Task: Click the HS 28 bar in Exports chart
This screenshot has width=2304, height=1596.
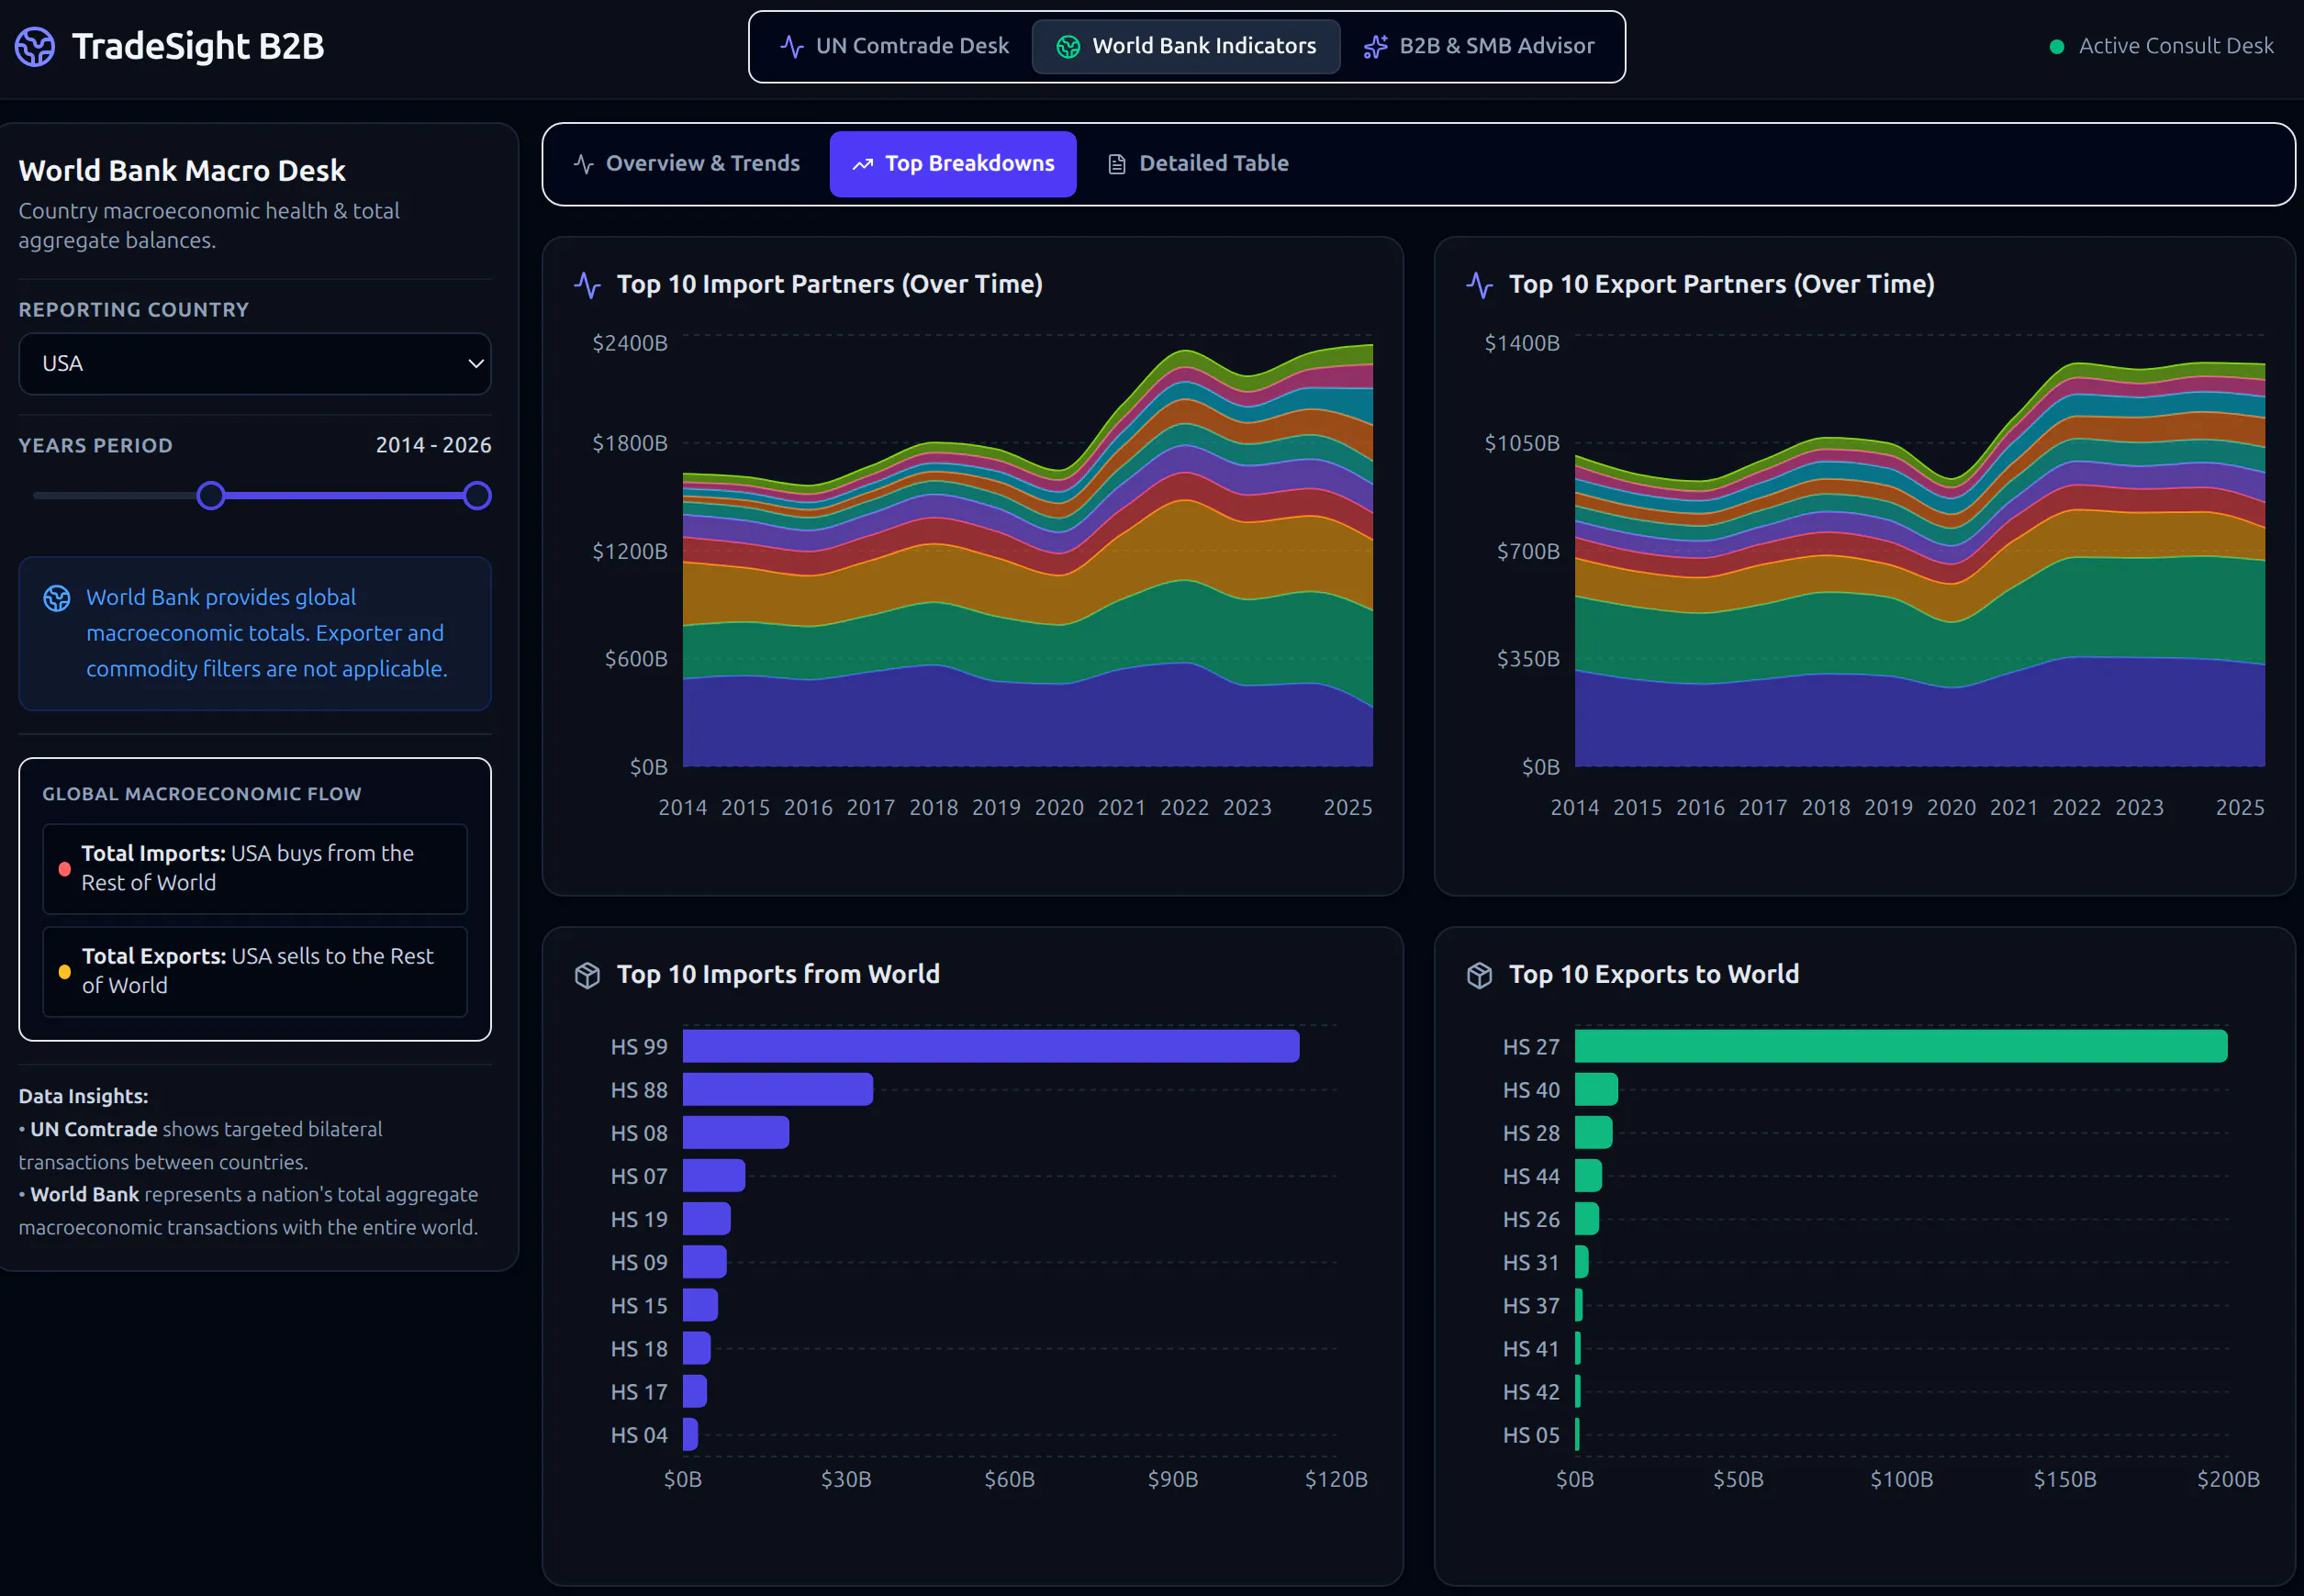Action: point(1594,1133)
